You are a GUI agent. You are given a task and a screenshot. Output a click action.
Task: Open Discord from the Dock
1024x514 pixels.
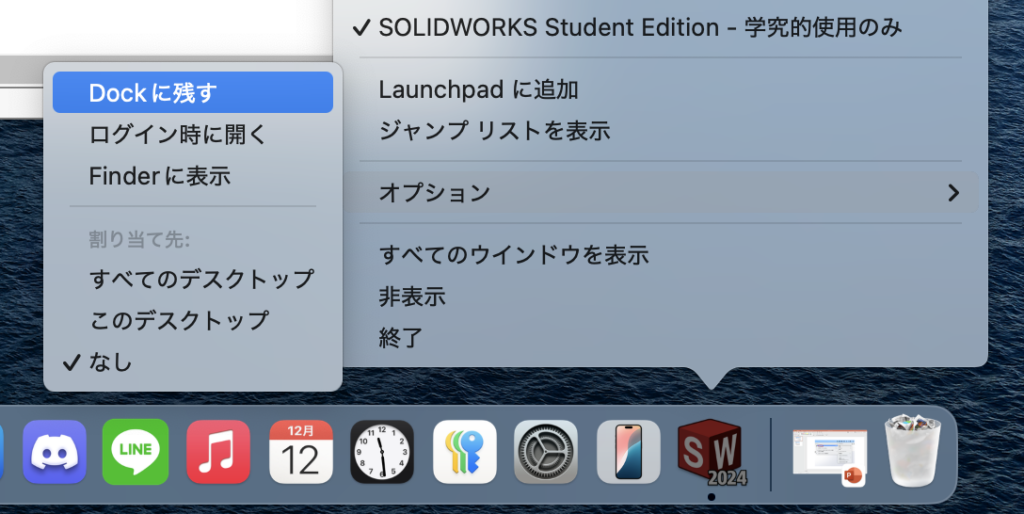pos(55,452)
